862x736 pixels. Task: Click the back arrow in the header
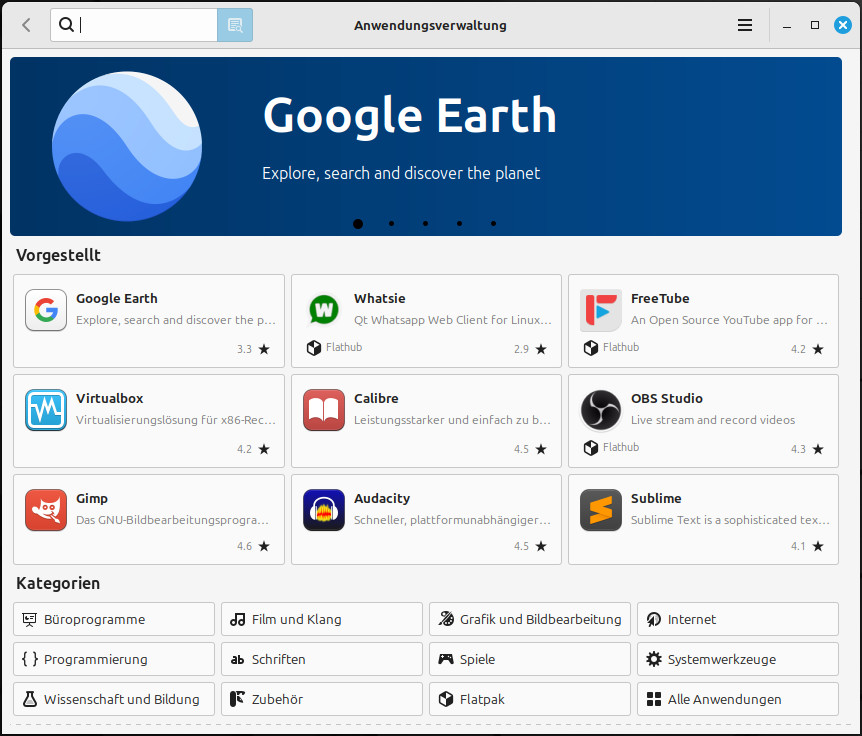[x=26, y=25]
